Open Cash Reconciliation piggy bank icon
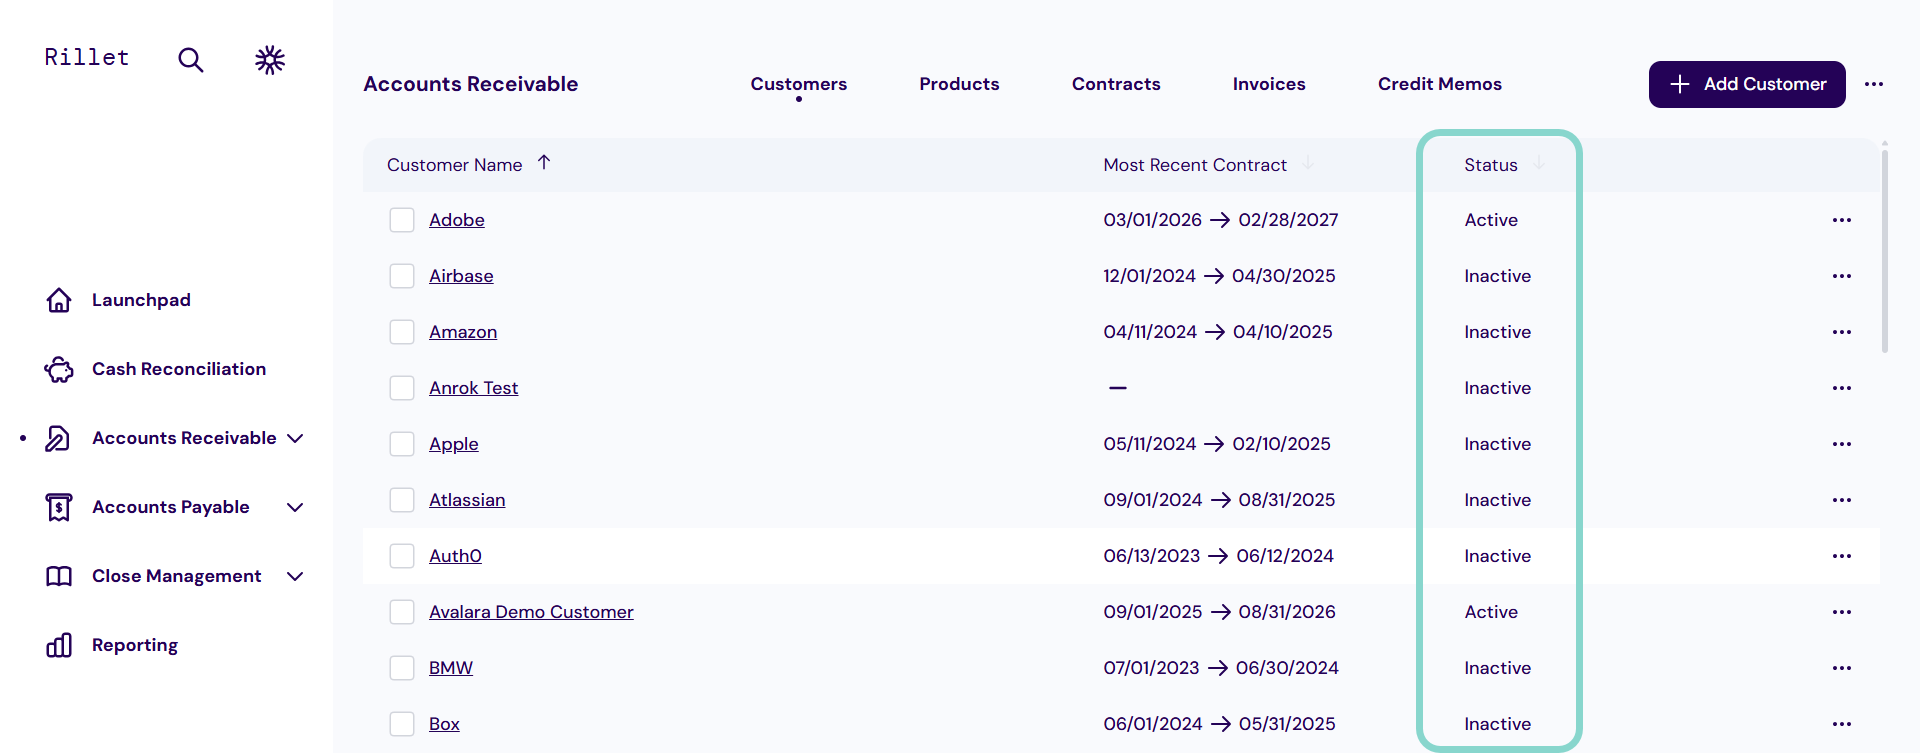Screen dimensions: 1920x753 (59, 370)
